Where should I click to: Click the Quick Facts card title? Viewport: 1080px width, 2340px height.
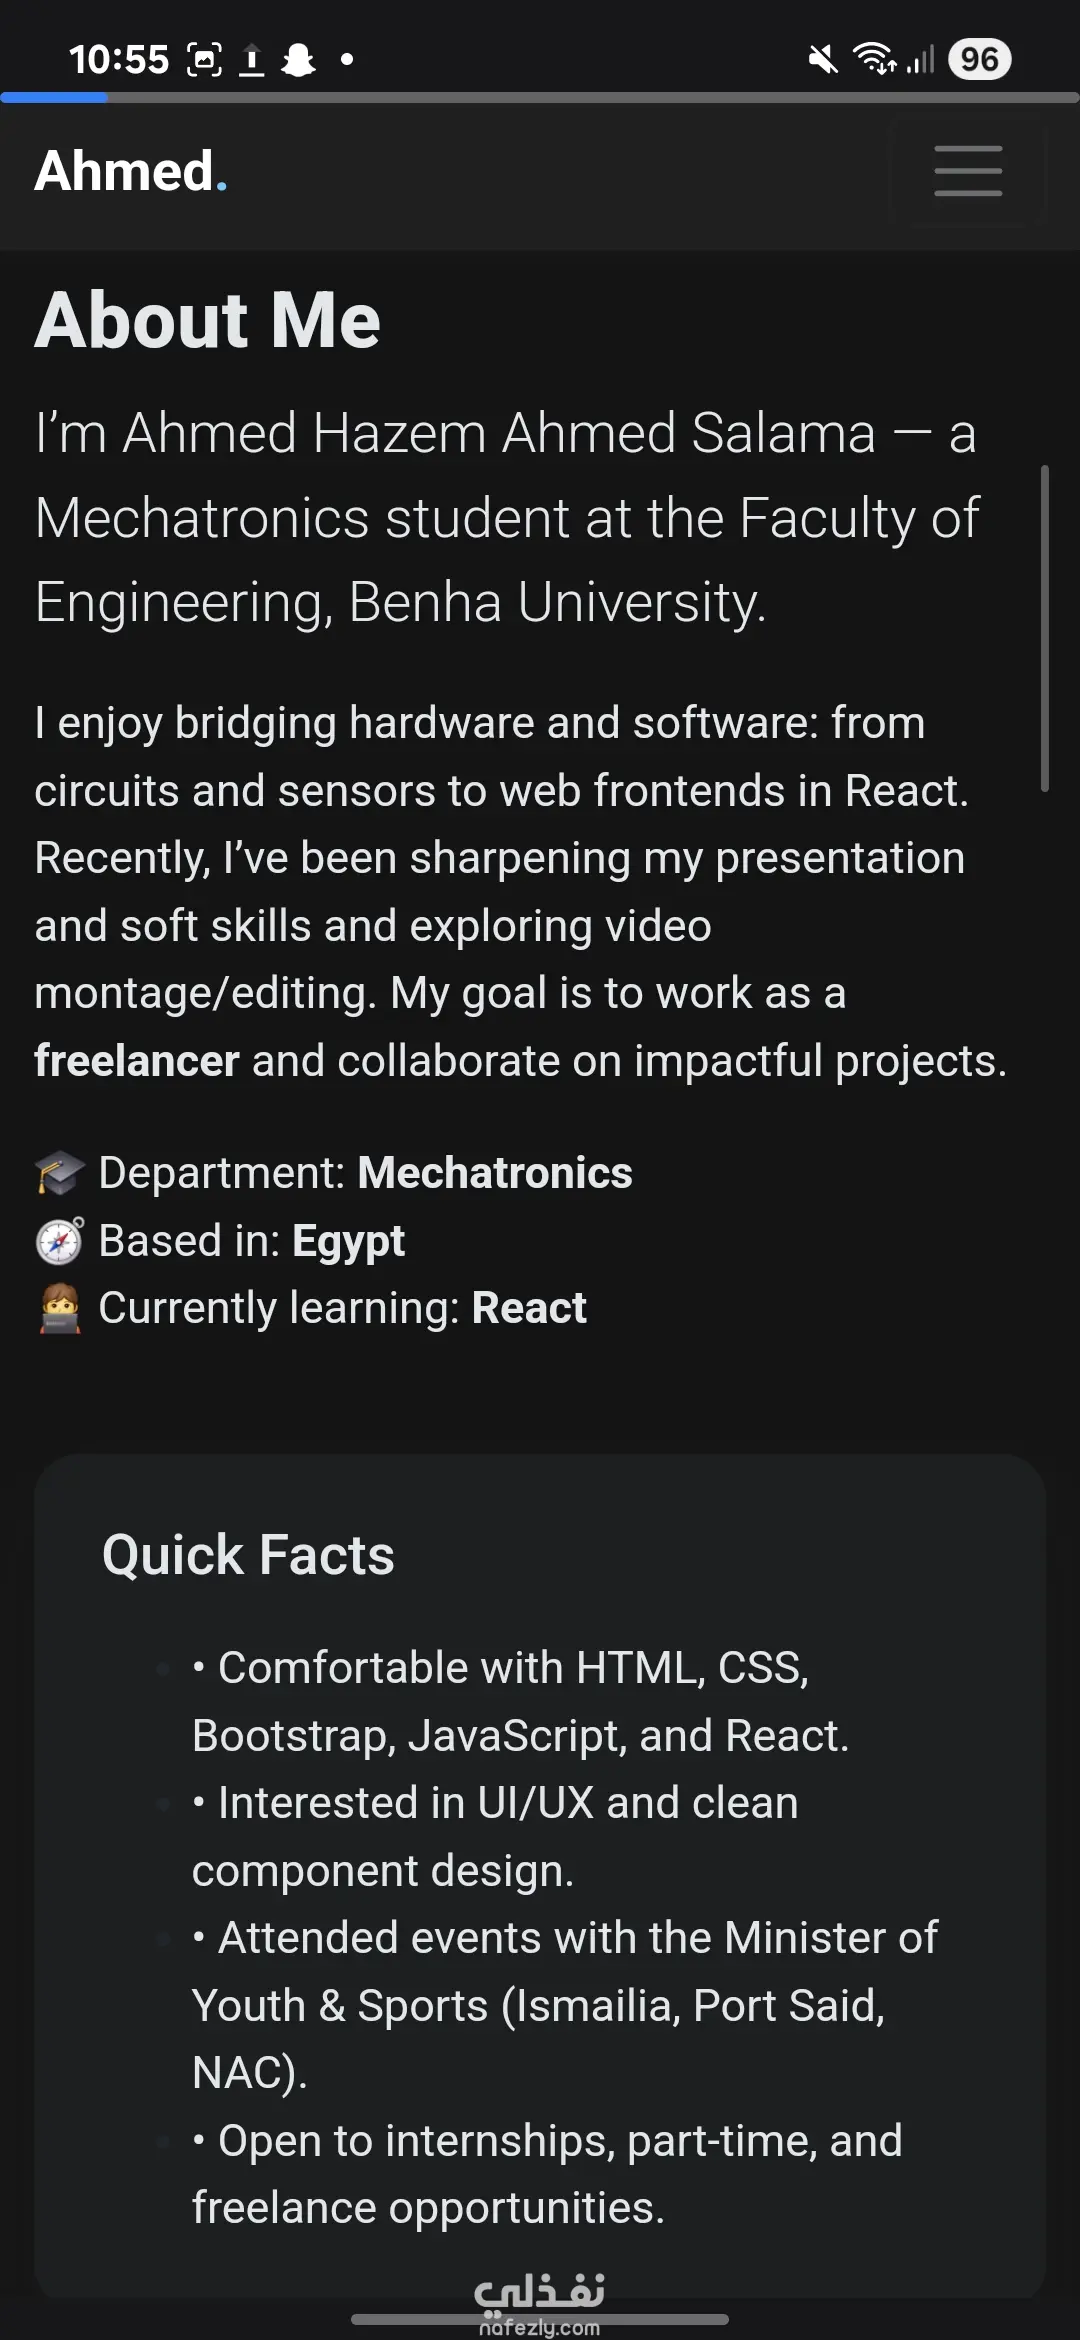(x=248, y=1555)
